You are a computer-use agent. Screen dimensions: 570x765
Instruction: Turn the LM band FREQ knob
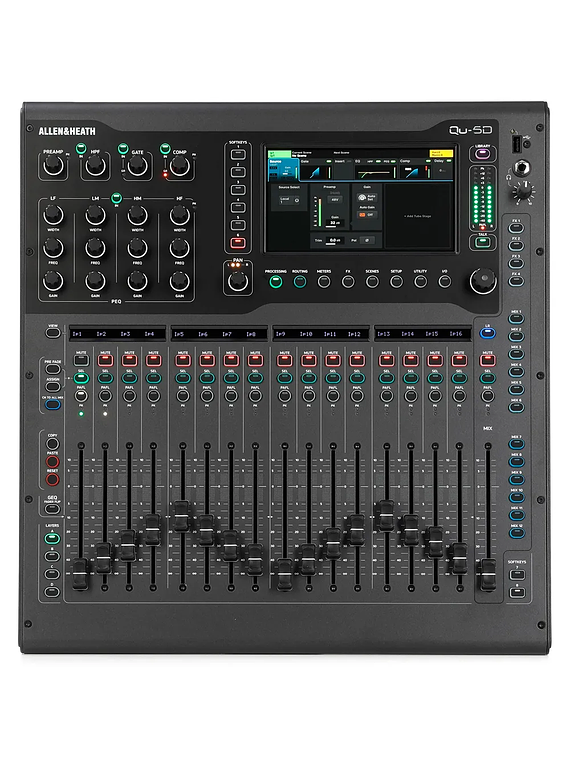tap(95, 248)
